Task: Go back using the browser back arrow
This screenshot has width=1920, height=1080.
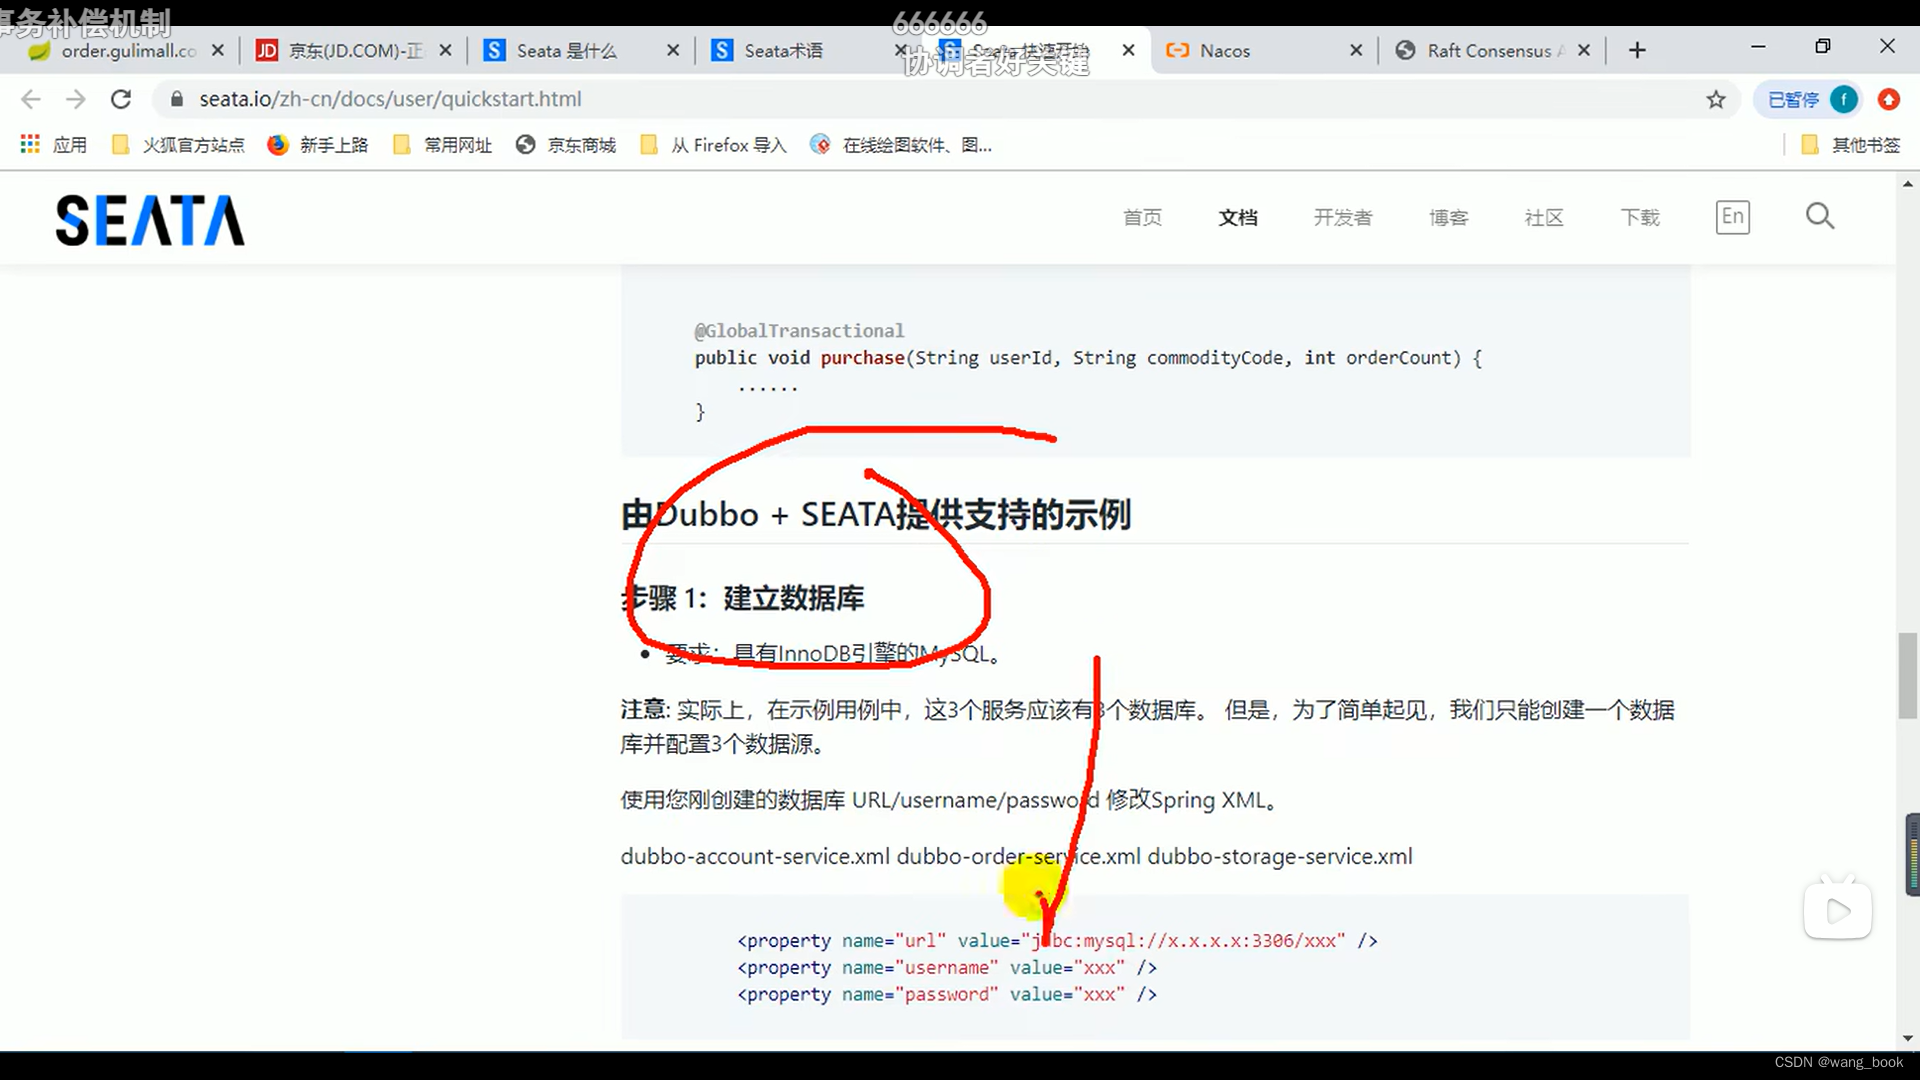Action: tap(31, 99)
